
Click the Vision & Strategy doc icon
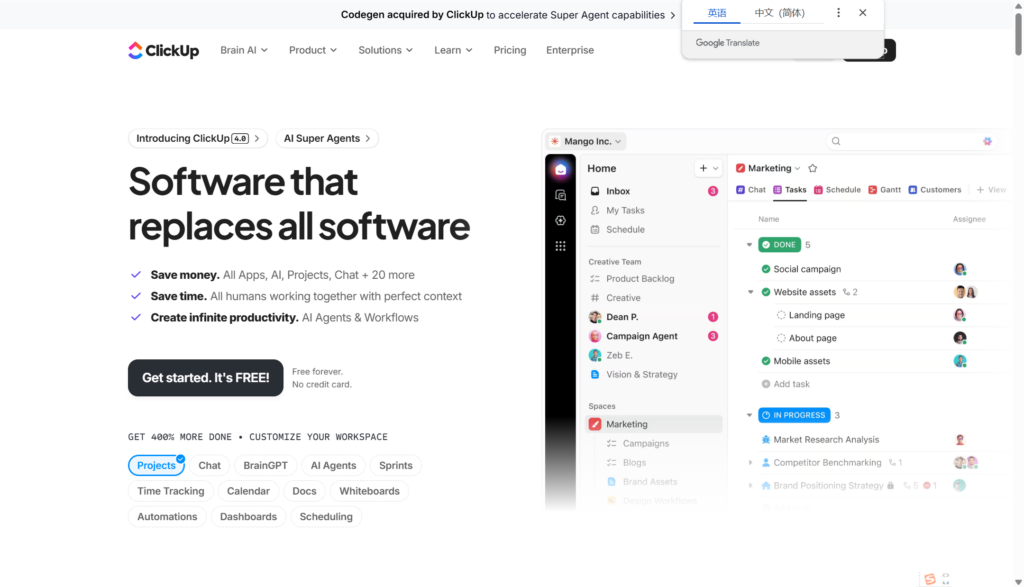(595, 375)
